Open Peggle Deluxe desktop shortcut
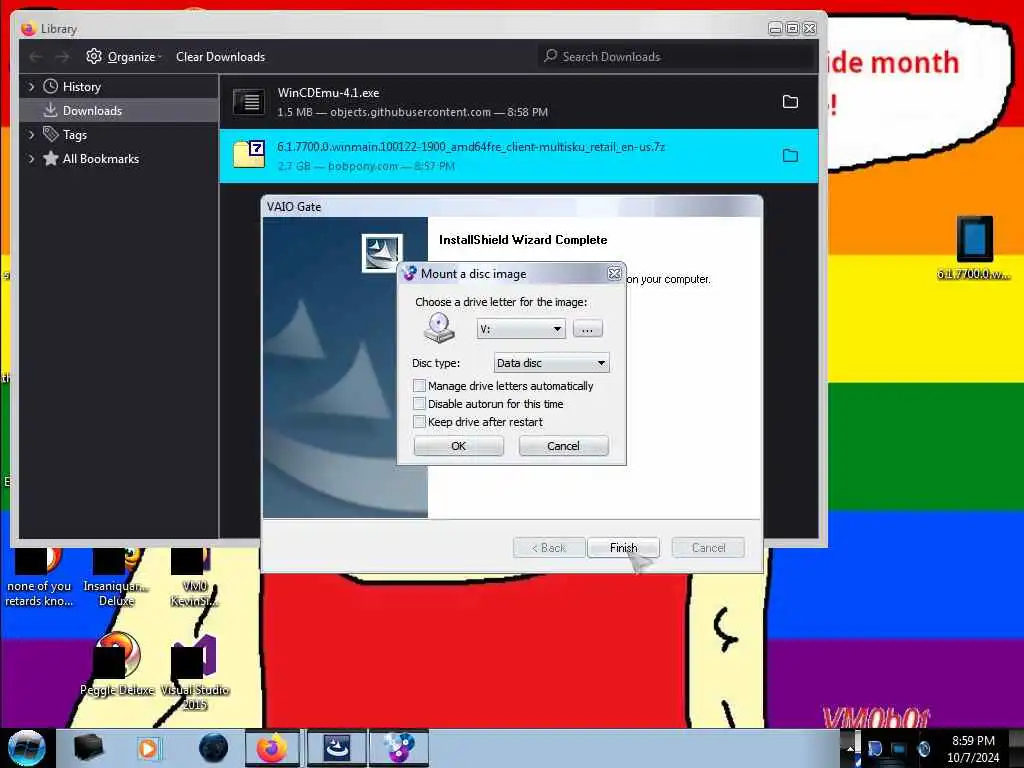This screenshot has height=768, width=1024. [118, 664]
